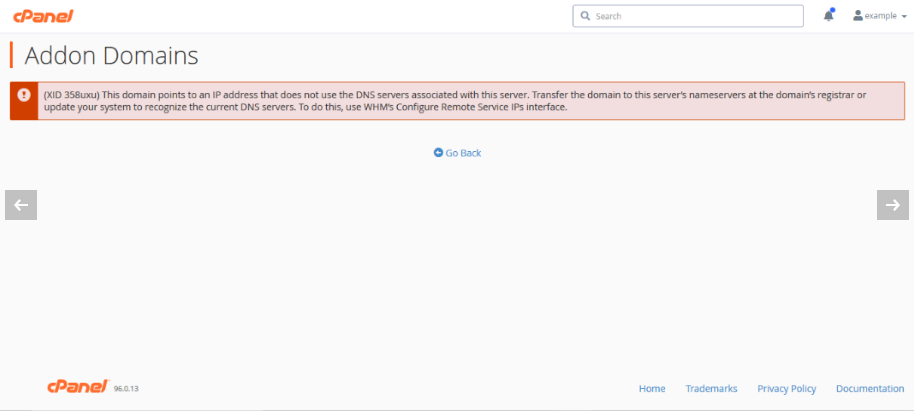The width and height of the screenshot is (914, 411).
Task: Open the Documentation footer link
Action: [870, 389]
